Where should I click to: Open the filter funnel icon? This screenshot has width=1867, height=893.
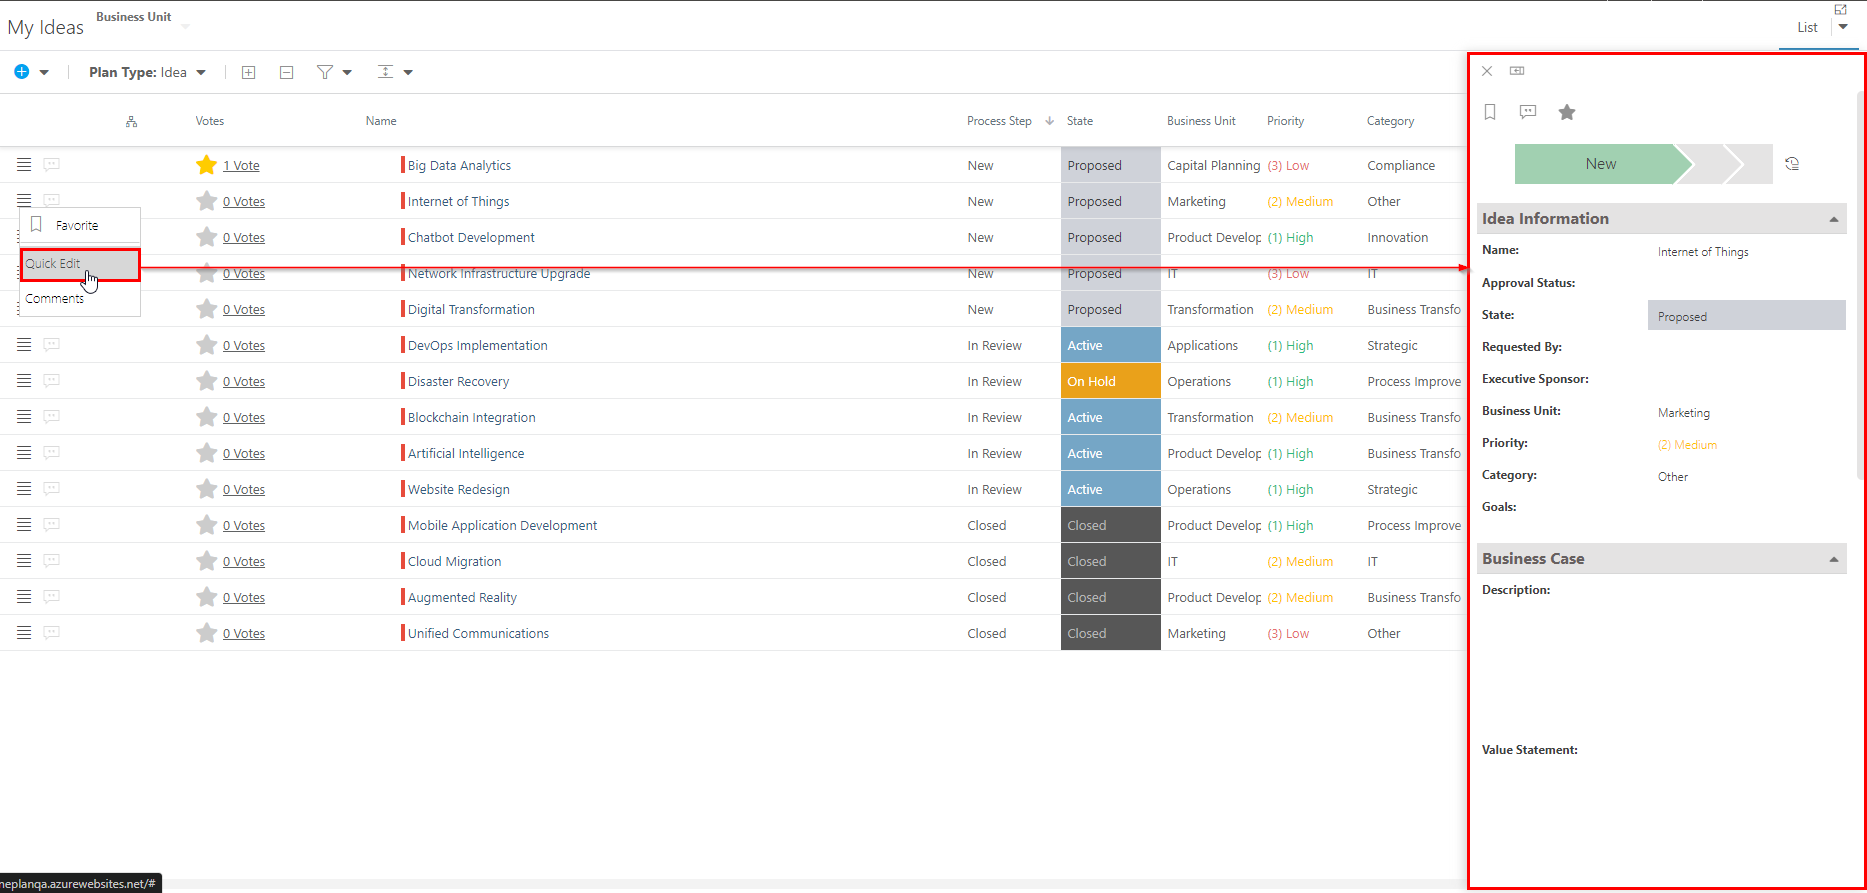pos(325,72)
